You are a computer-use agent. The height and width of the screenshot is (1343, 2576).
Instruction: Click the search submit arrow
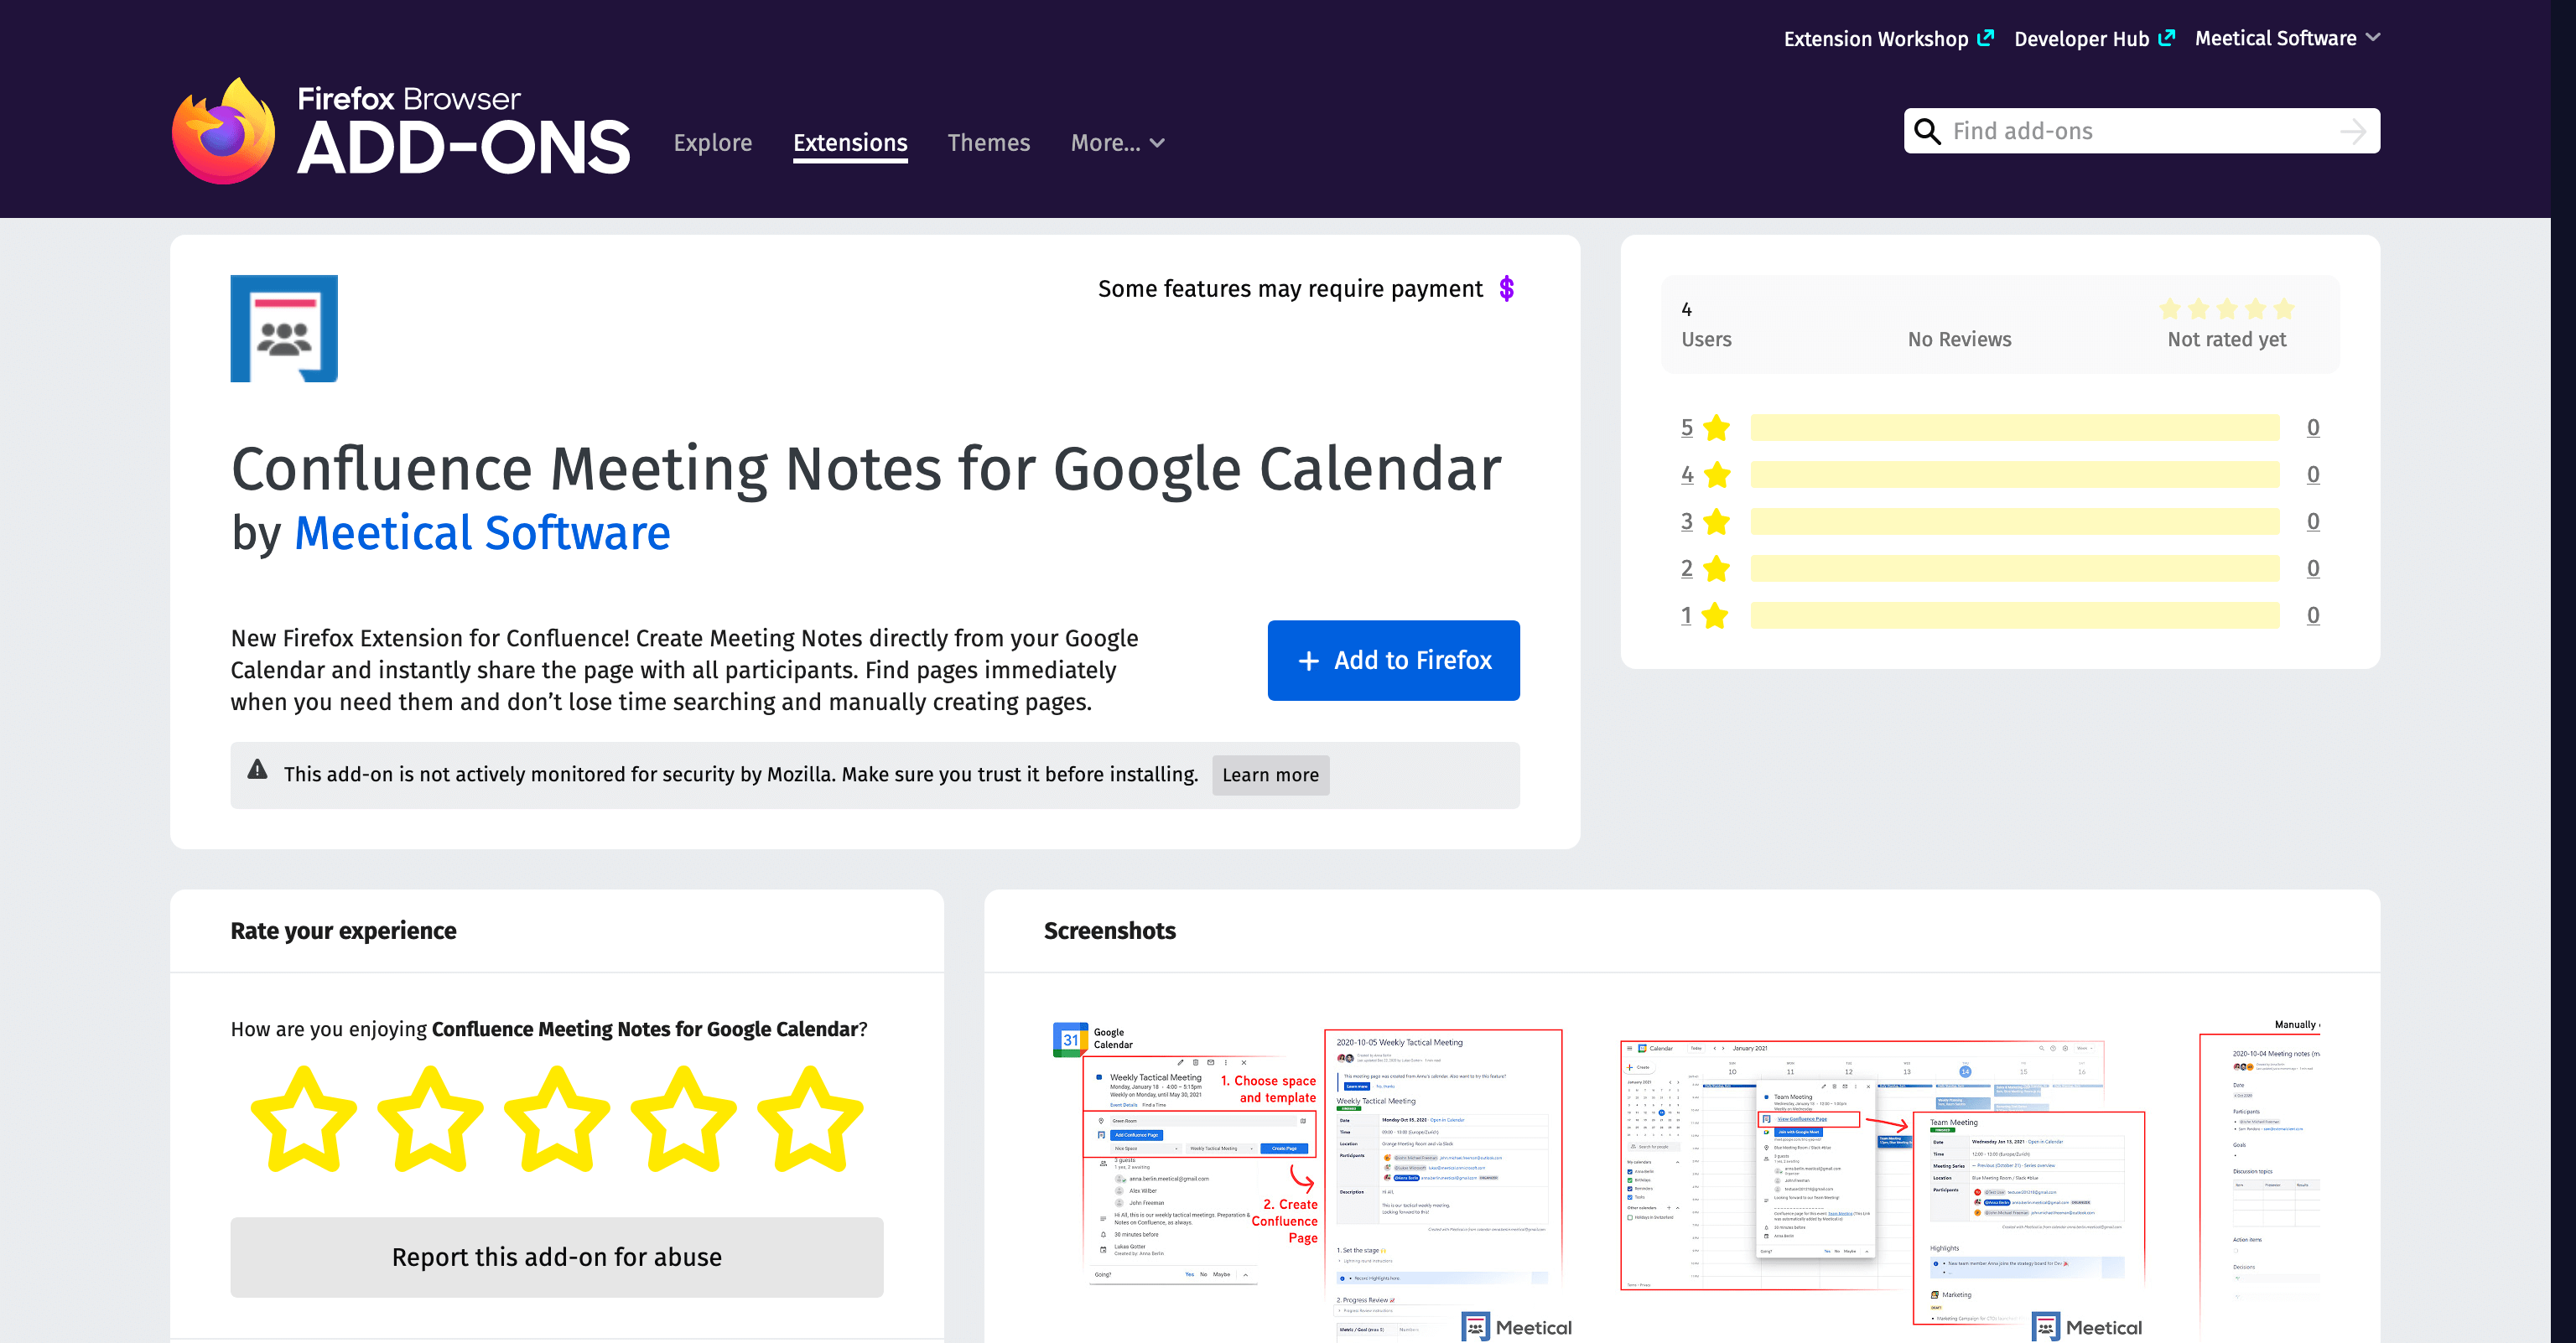(x=2352, y=131)
